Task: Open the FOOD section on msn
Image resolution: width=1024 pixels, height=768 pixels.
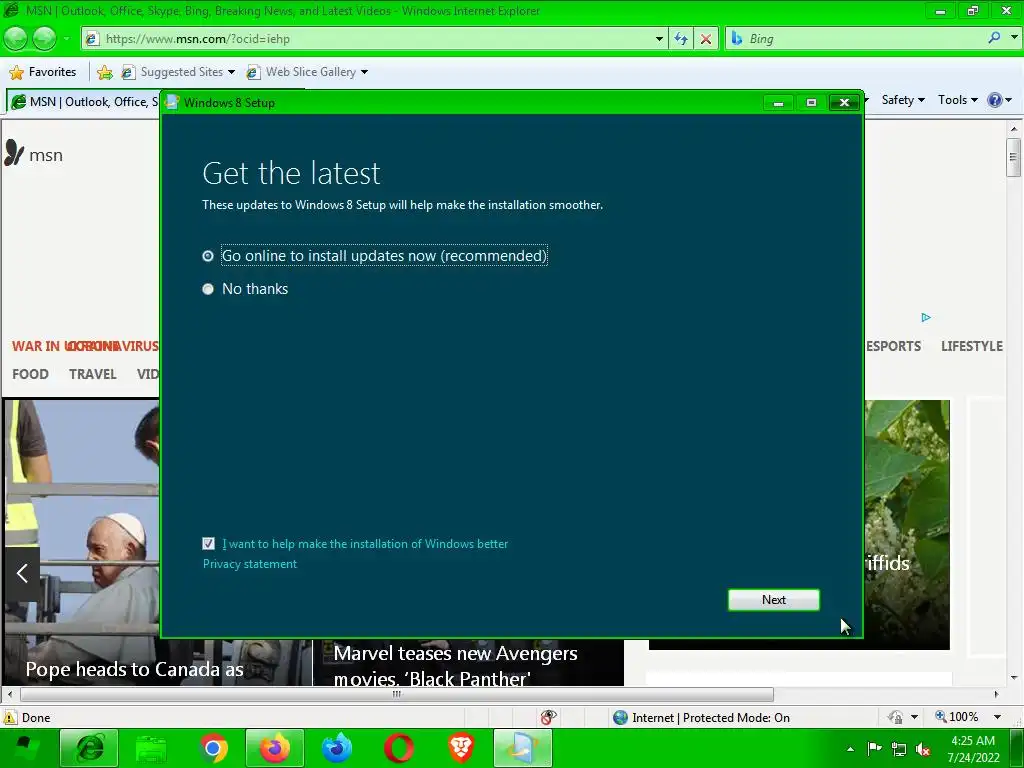Action: 30,374
